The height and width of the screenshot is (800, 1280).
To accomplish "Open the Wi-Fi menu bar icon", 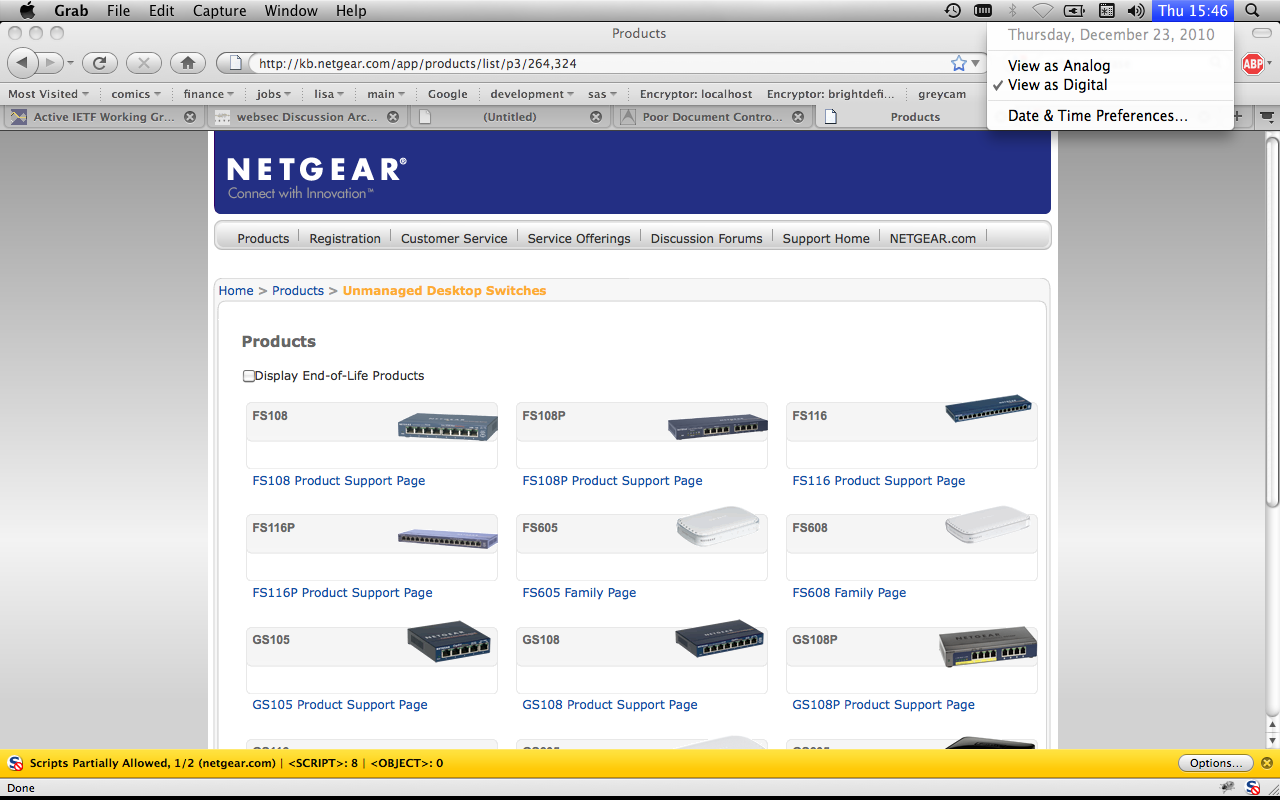I will click(x=1043, y=11).
